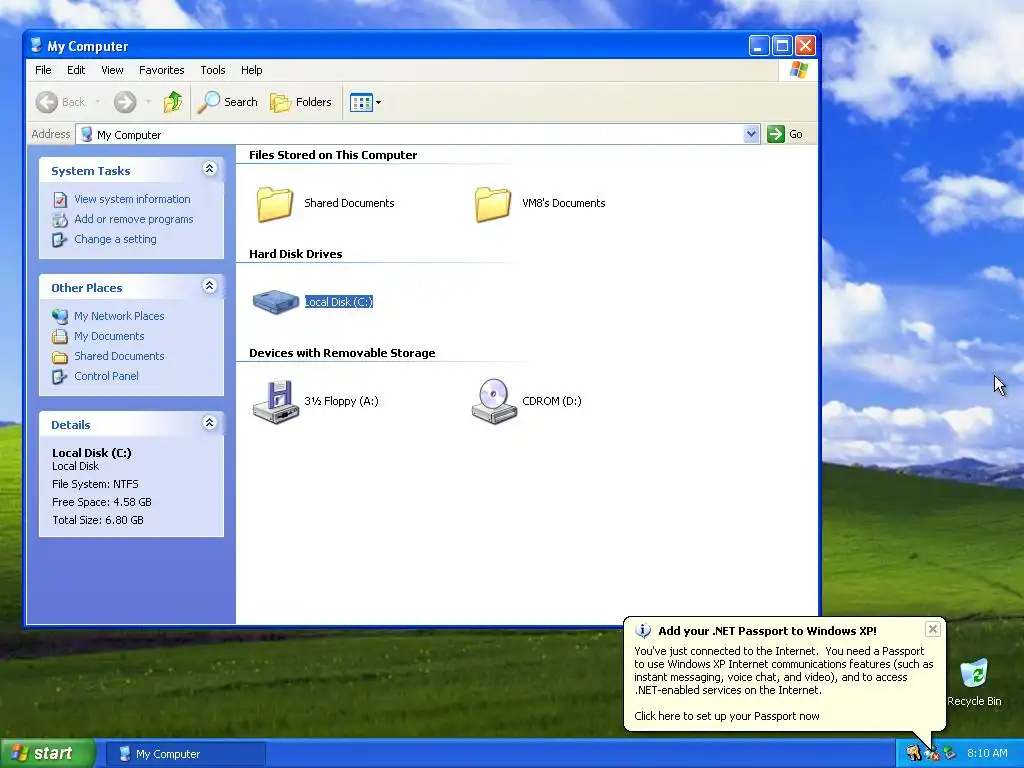Image resolution: width=1024 pixels, height=768 pixels.
Task: Select the CDROM (D:) drive icon
Action: 494,402
